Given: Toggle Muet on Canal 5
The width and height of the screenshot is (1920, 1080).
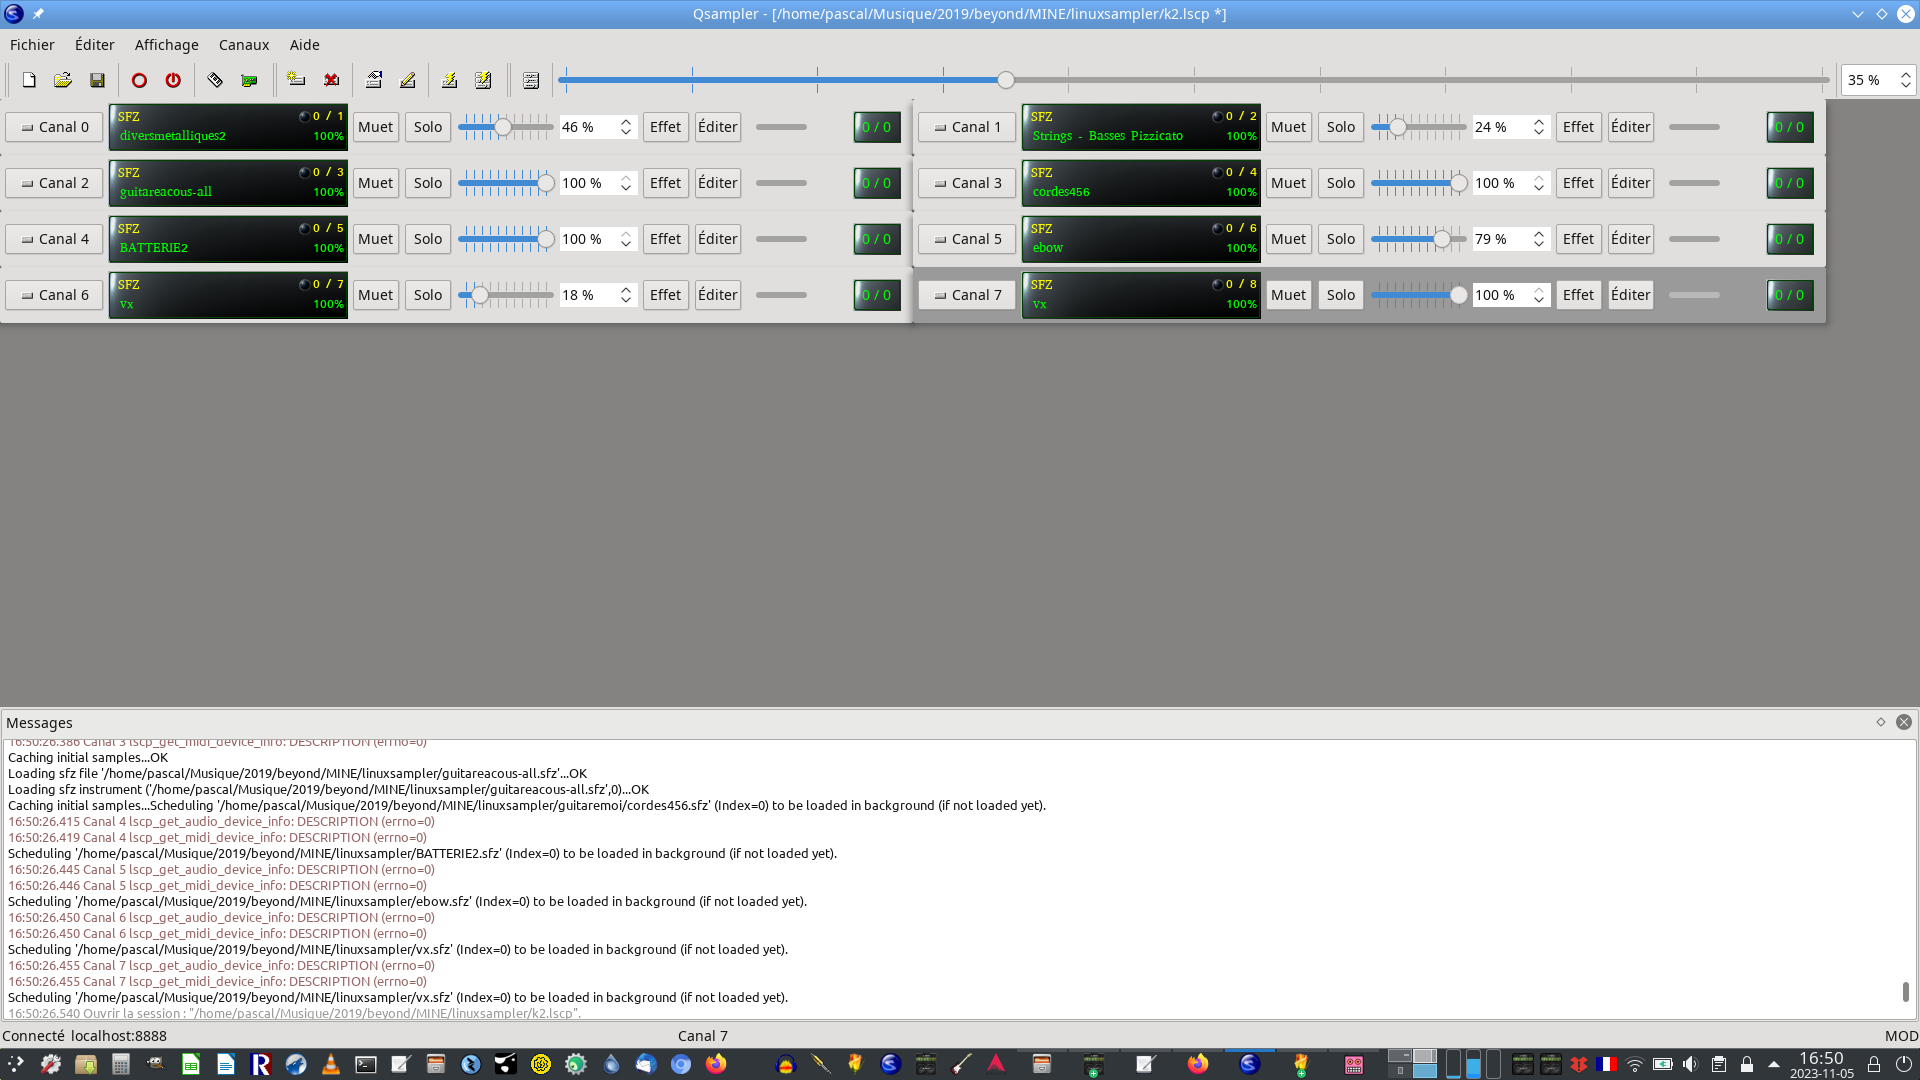Looking at the screenshot, I should coord(1288,239).
